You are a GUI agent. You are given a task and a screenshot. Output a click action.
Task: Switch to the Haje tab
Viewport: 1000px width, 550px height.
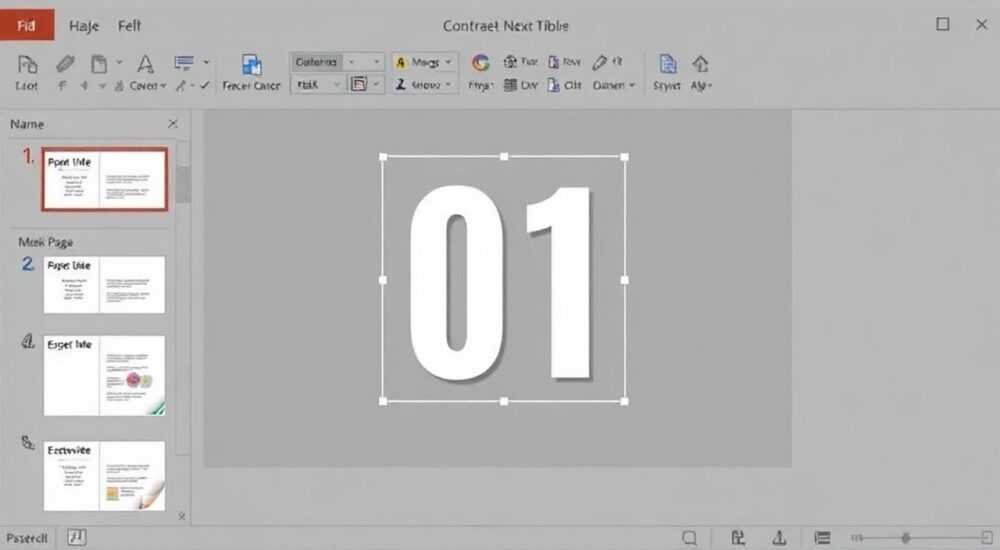click(84, 26)
